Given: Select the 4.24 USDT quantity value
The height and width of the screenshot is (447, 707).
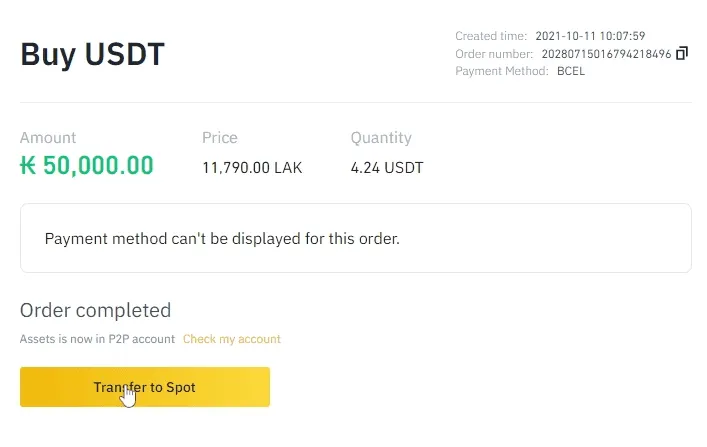Looking at the screenshot, I should point(387,168).
